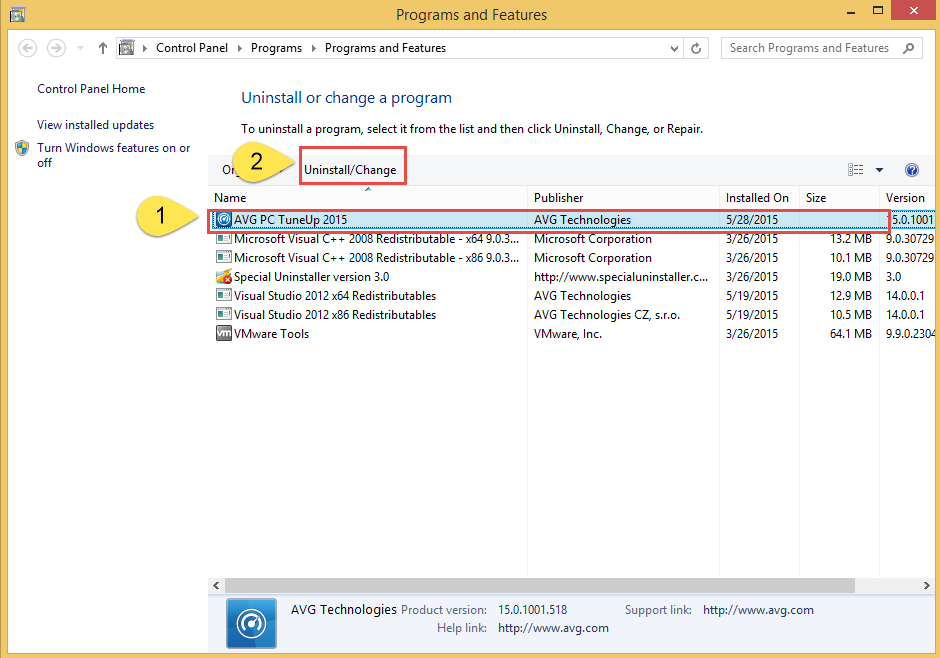Click Programs and Features breadcrumb
This screenshot has width=940, height=658.
coord(385,48)
